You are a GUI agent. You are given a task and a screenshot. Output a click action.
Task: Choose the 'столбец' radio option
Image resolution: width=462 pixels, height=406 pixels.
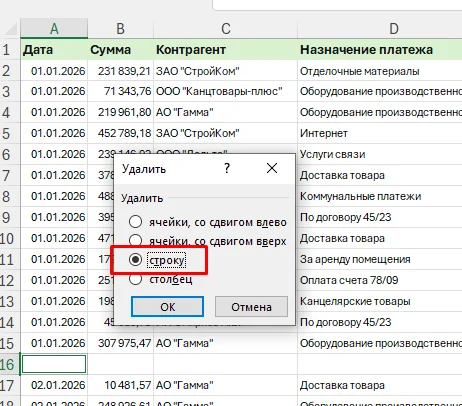click(x=135, y=279)
